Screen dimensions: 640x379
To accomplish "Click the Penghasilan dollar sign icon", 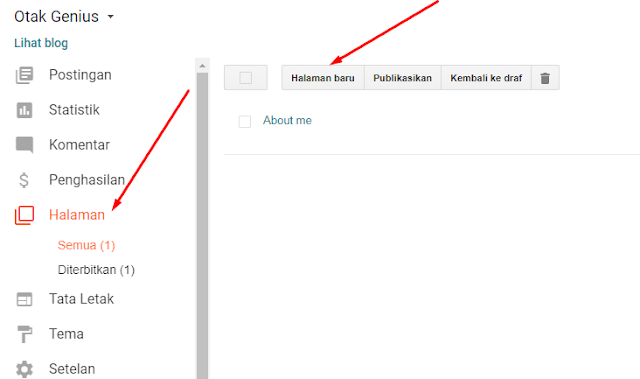I will (24, 180).
